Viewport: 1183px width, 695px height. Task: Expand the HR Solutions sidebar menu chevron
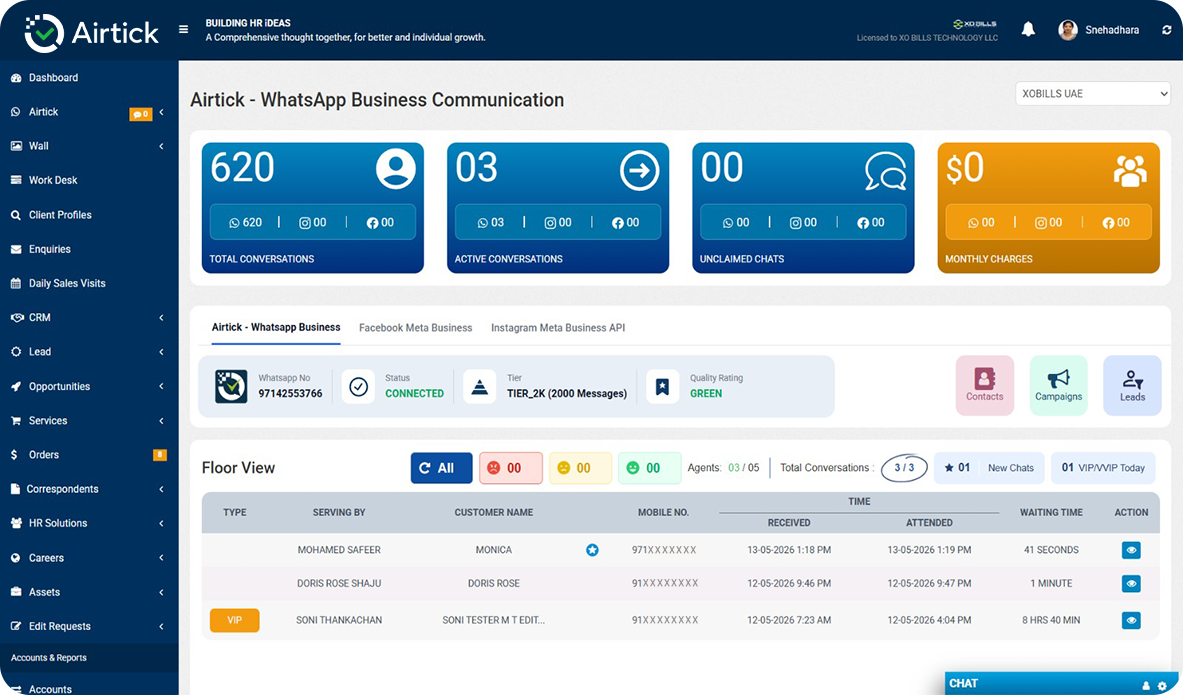(x=161, y=524)
